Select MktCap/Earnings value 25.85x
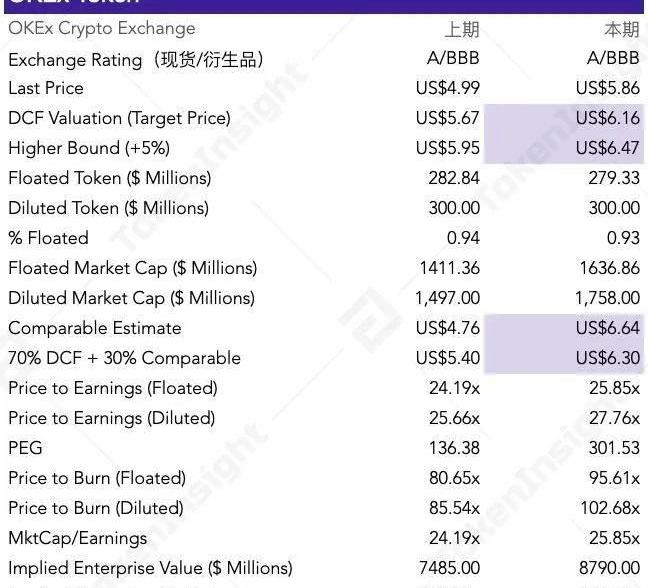Screen dimensions: 648x588 click(x=615, y=538)
